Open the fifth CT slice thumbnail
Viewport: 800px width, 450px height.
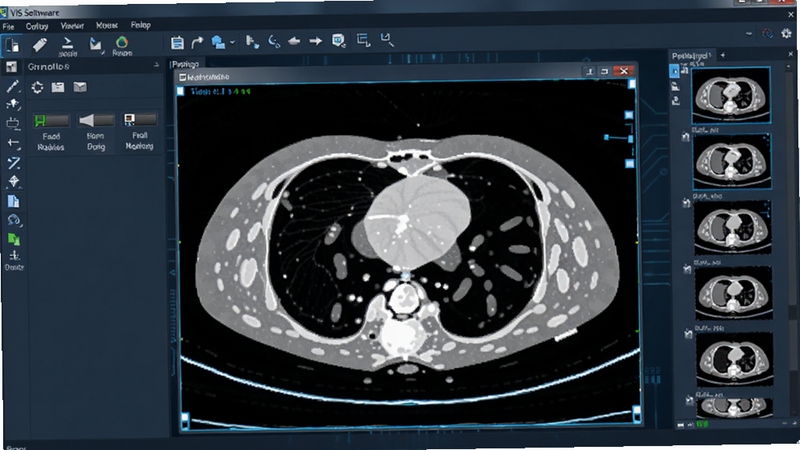click(735, 359)
